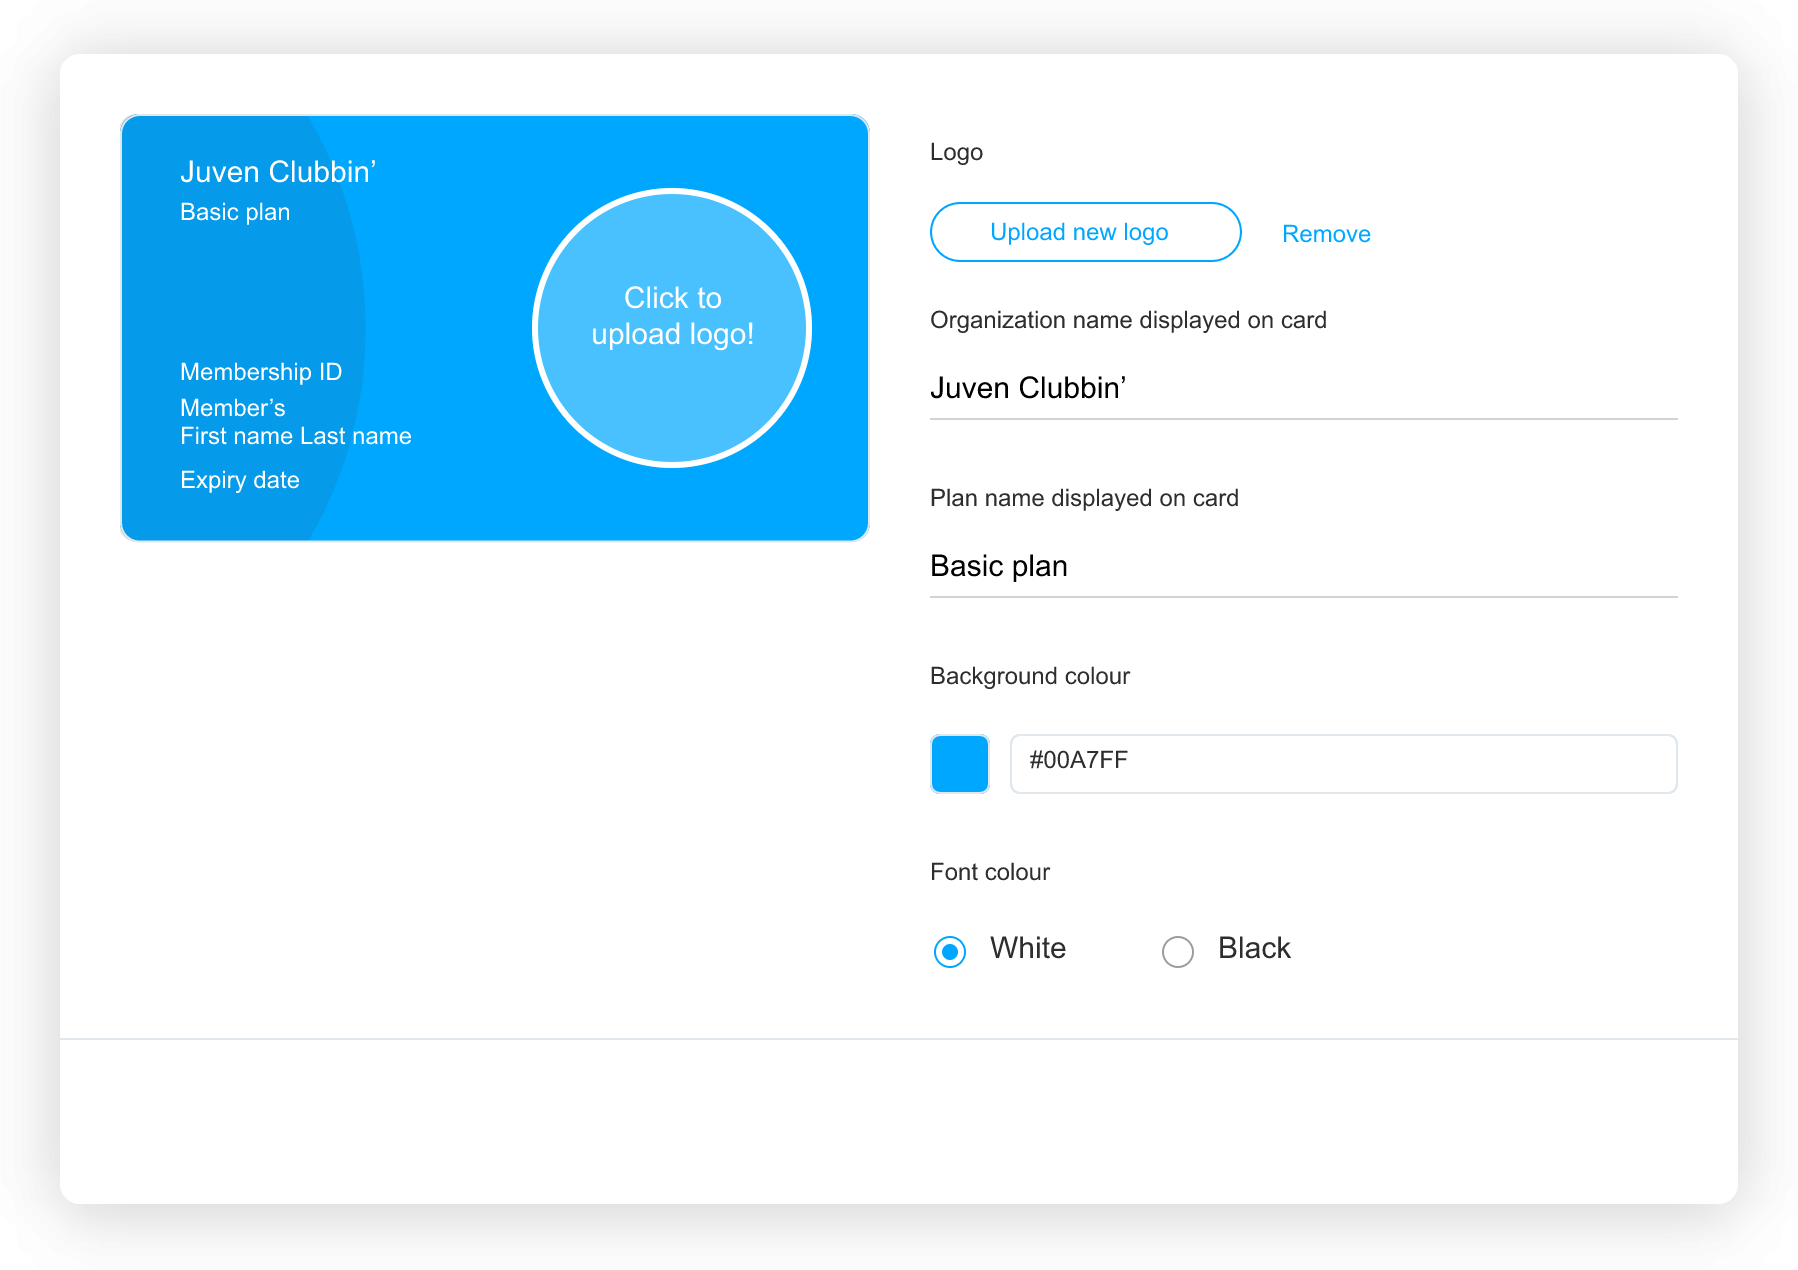1798x1270 pixels.
Task: Click the "Logo" section label
Action: click(956, 152)
